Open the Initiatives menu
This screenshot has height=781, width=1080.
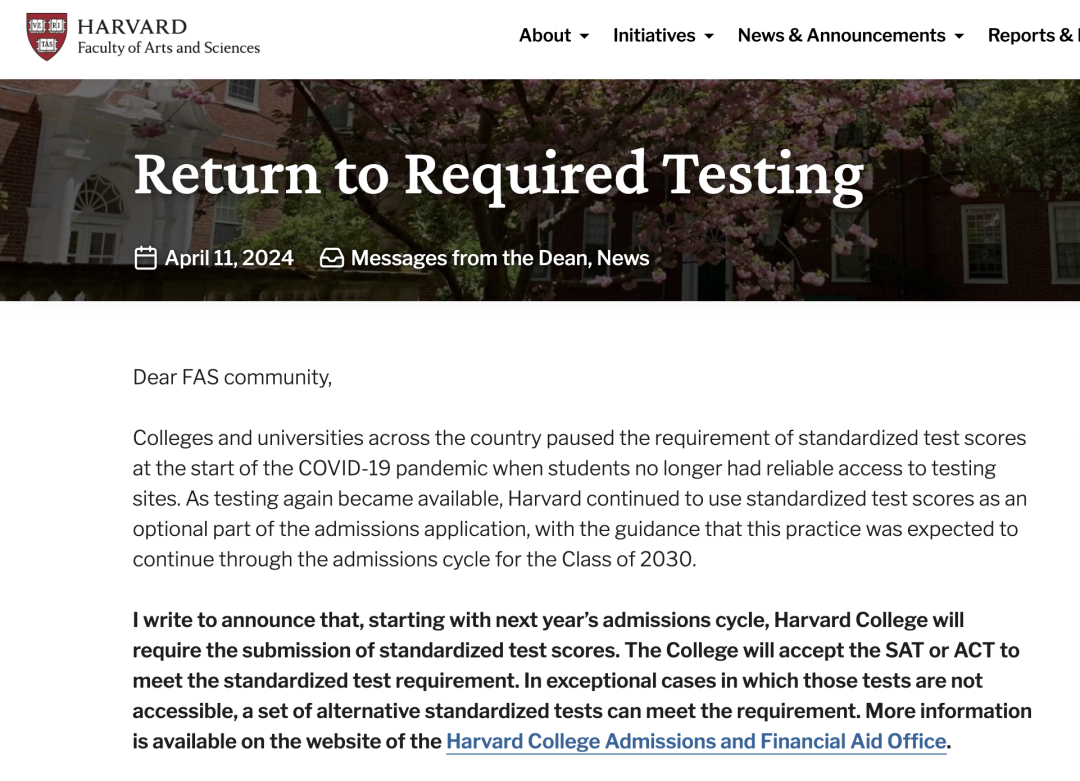pos(663,35)
